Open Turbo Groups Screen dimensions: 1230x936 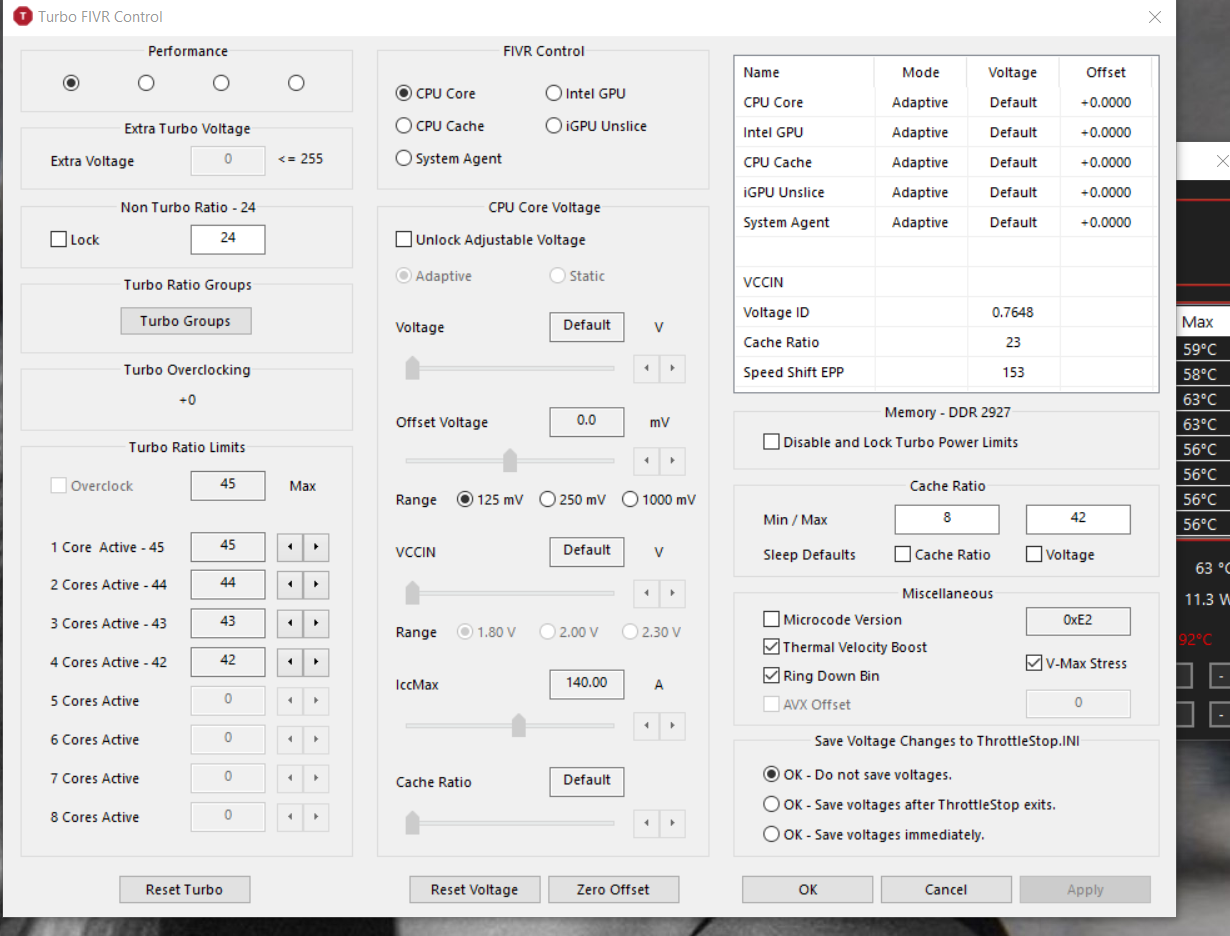click(x=185, y=321)
